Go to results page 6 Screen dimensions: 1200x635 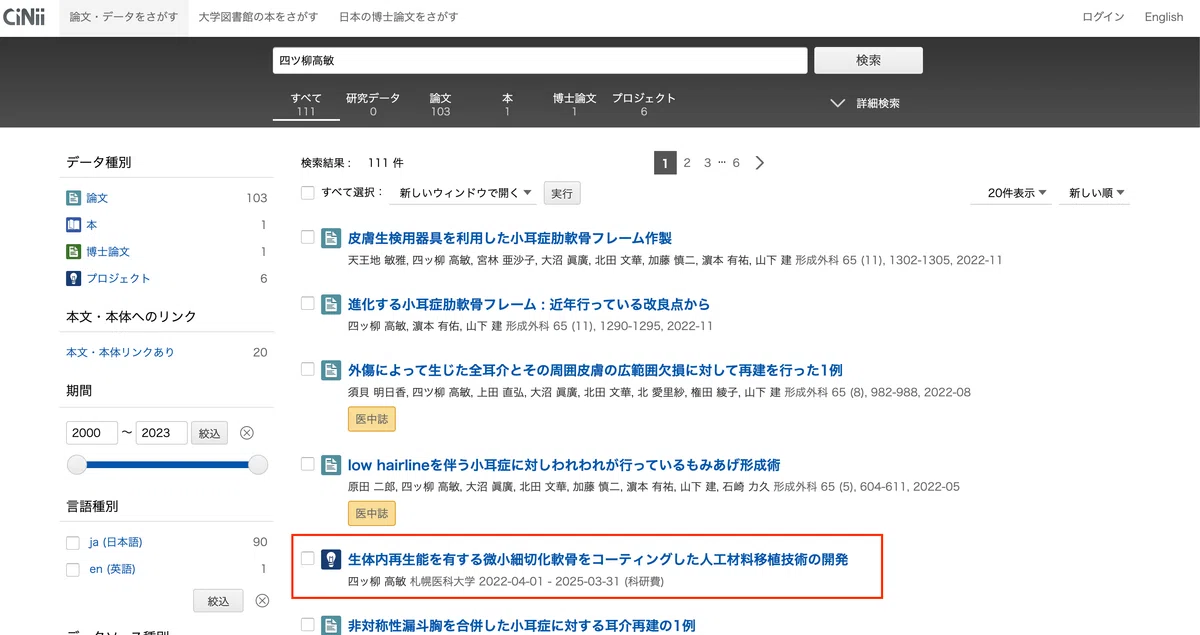click(736, 163)
